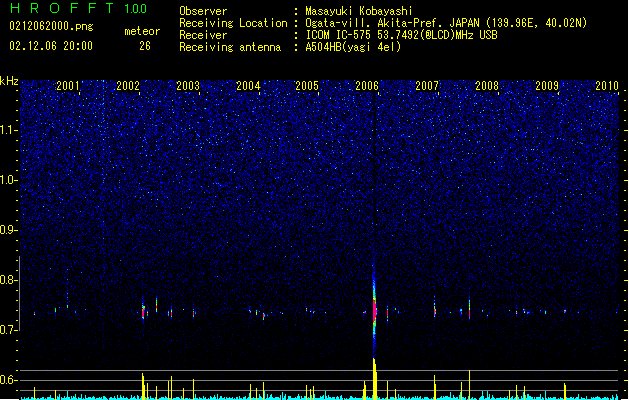
Task: Click the 2009 time marker
Action: [547, 85]
